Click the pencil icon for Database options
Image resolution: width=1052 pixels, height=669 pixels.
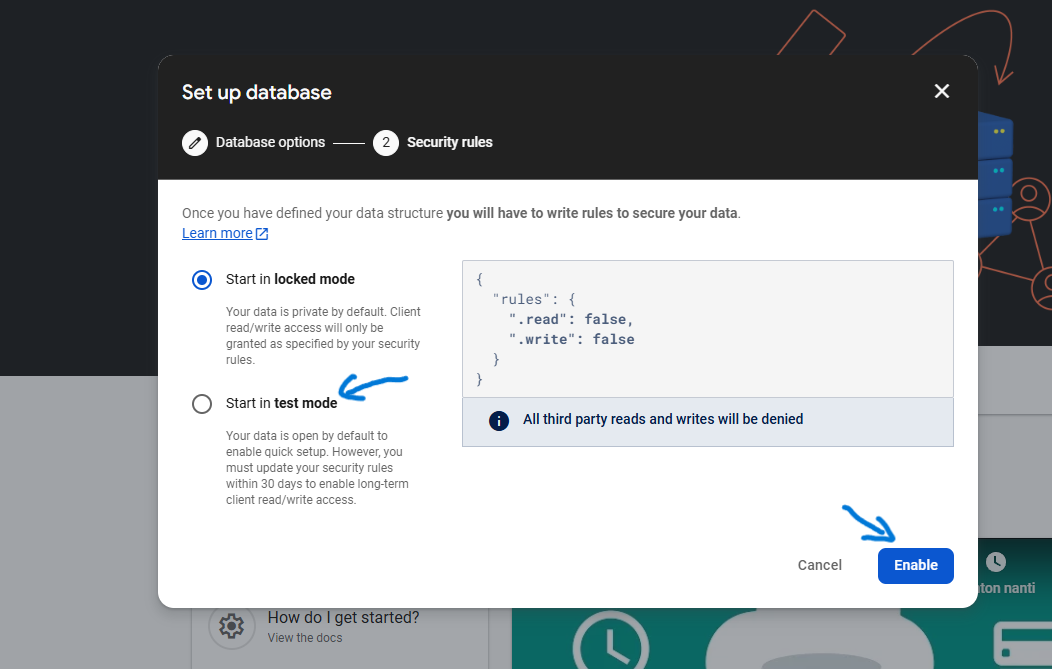195,142
